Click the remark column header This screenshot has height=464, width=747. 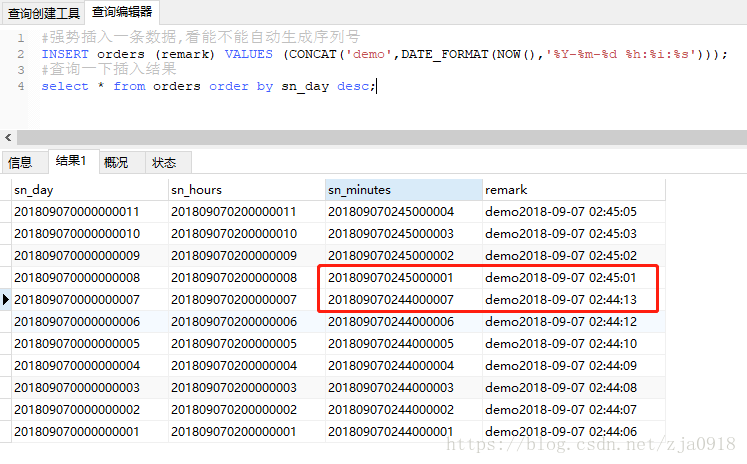pyautogui.click(x=574, y=190)
